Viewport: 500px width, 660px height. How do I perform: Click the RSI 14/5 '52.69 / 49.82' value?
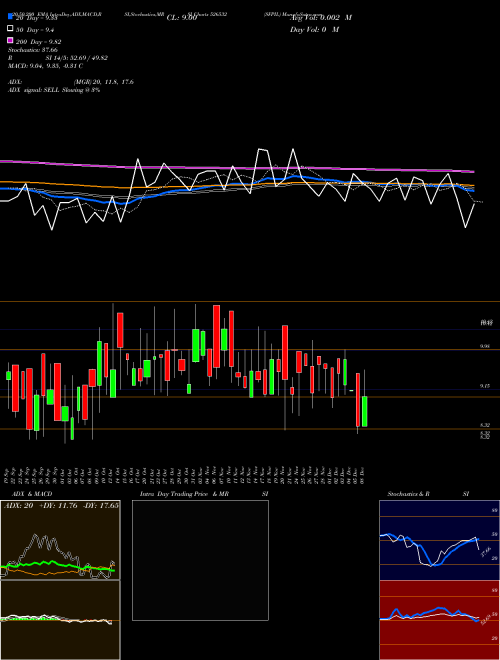(x=88, y=58)
